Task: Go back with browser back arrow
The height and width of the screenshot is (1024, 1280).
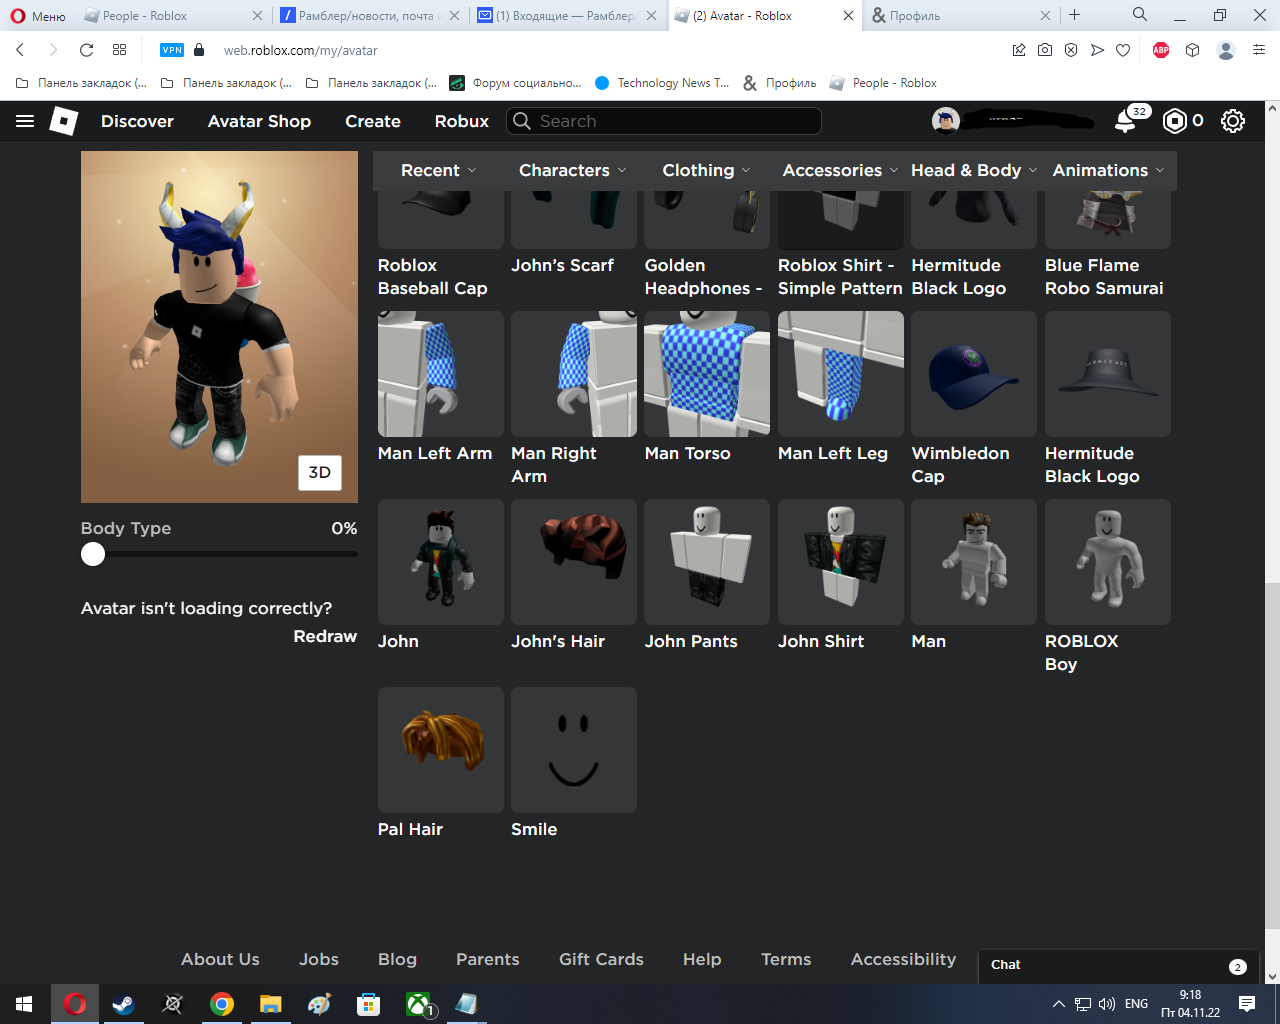Action: [20, 50]
